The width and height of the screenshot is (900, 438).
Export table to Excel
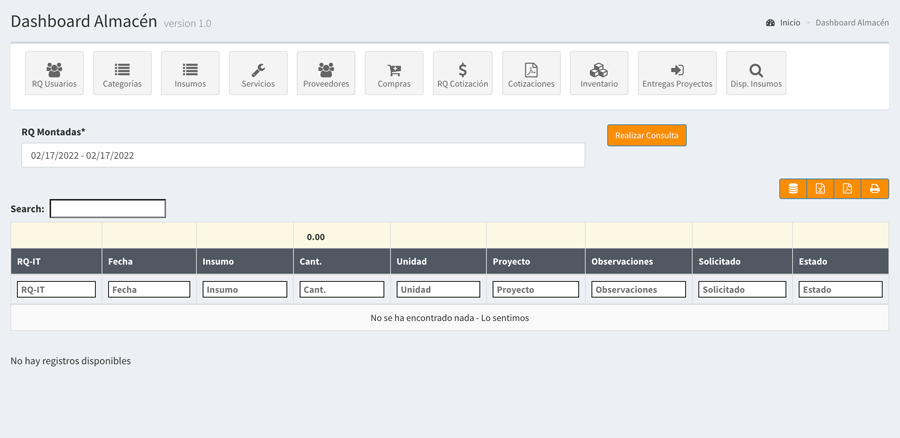pyautogui.click(x=820, y=189)
